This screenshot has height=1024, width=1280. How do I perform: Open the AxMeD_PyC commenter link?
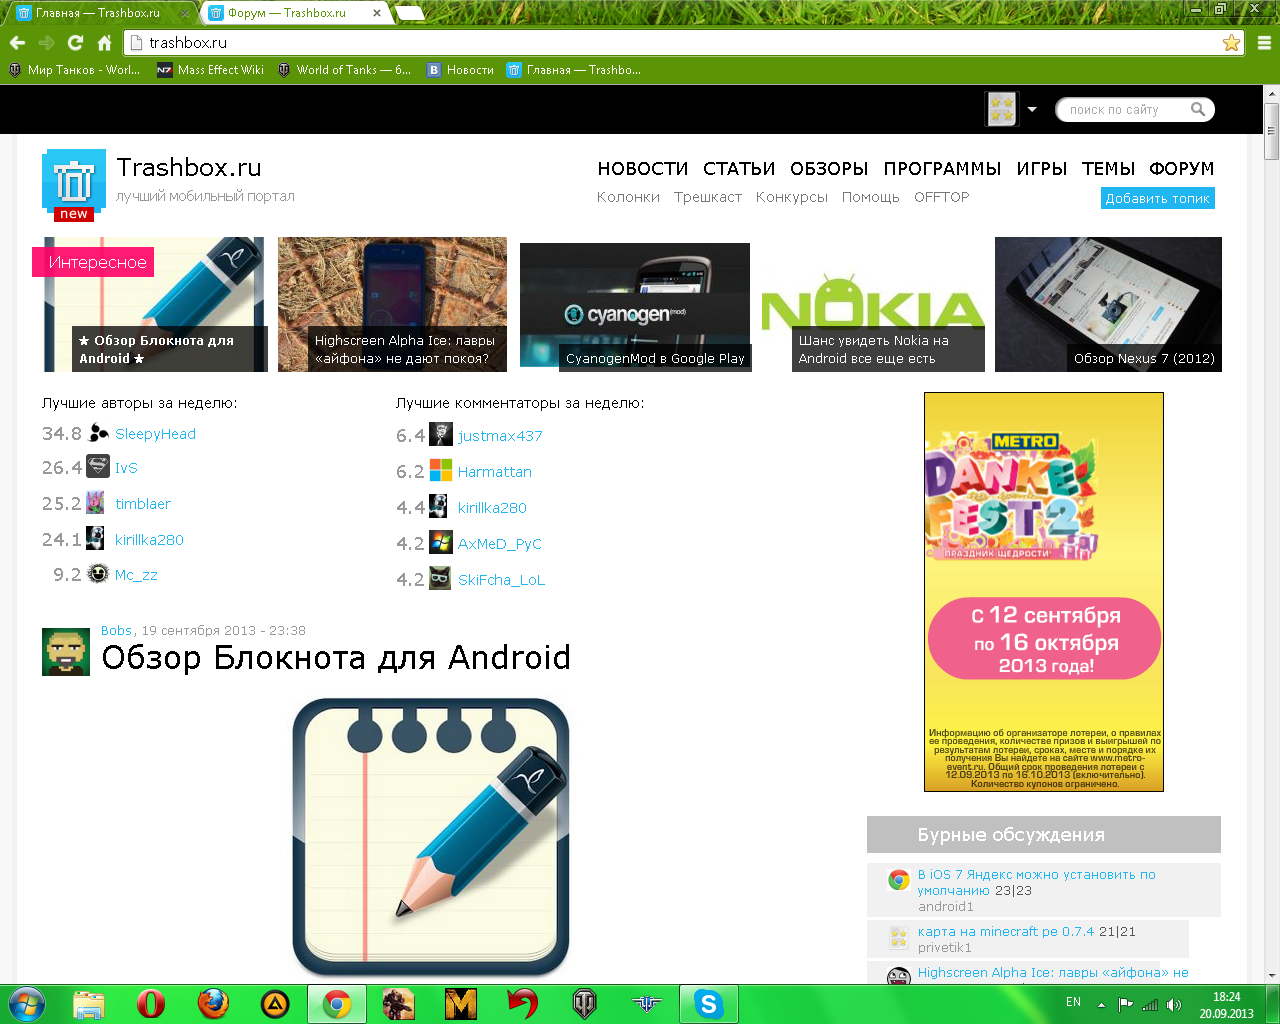[499, 544]
